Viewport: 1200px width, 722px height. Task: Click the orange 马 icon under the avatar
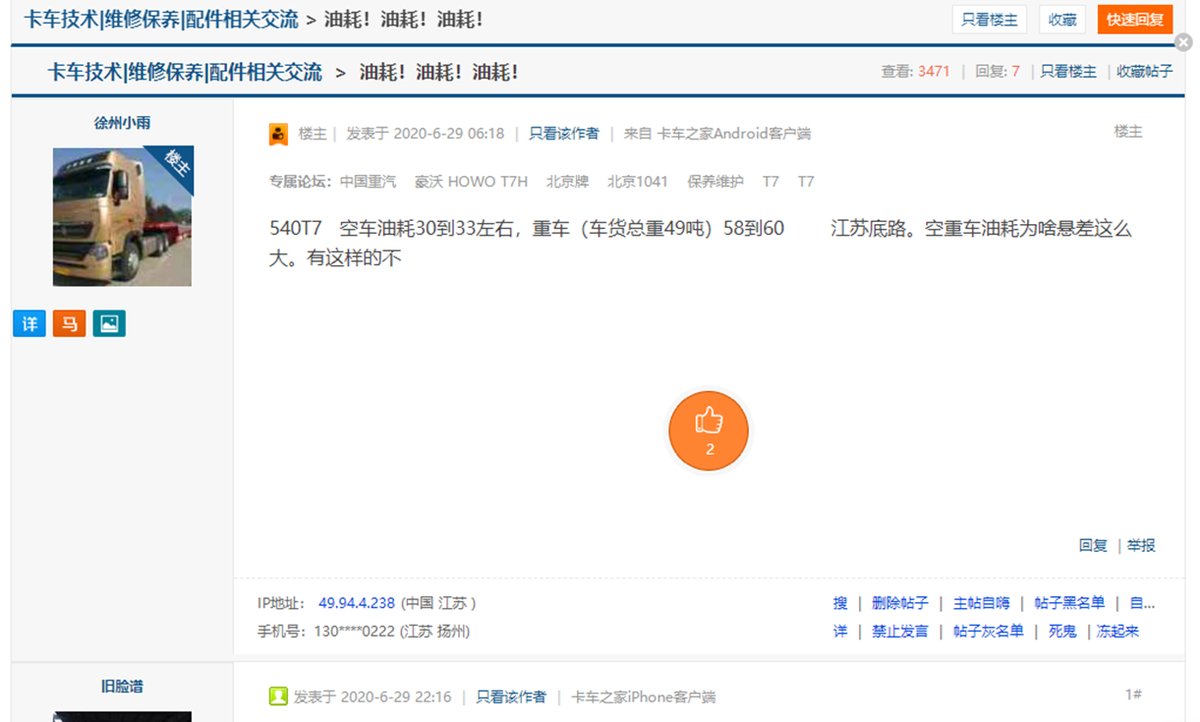[x=69, y=323]
